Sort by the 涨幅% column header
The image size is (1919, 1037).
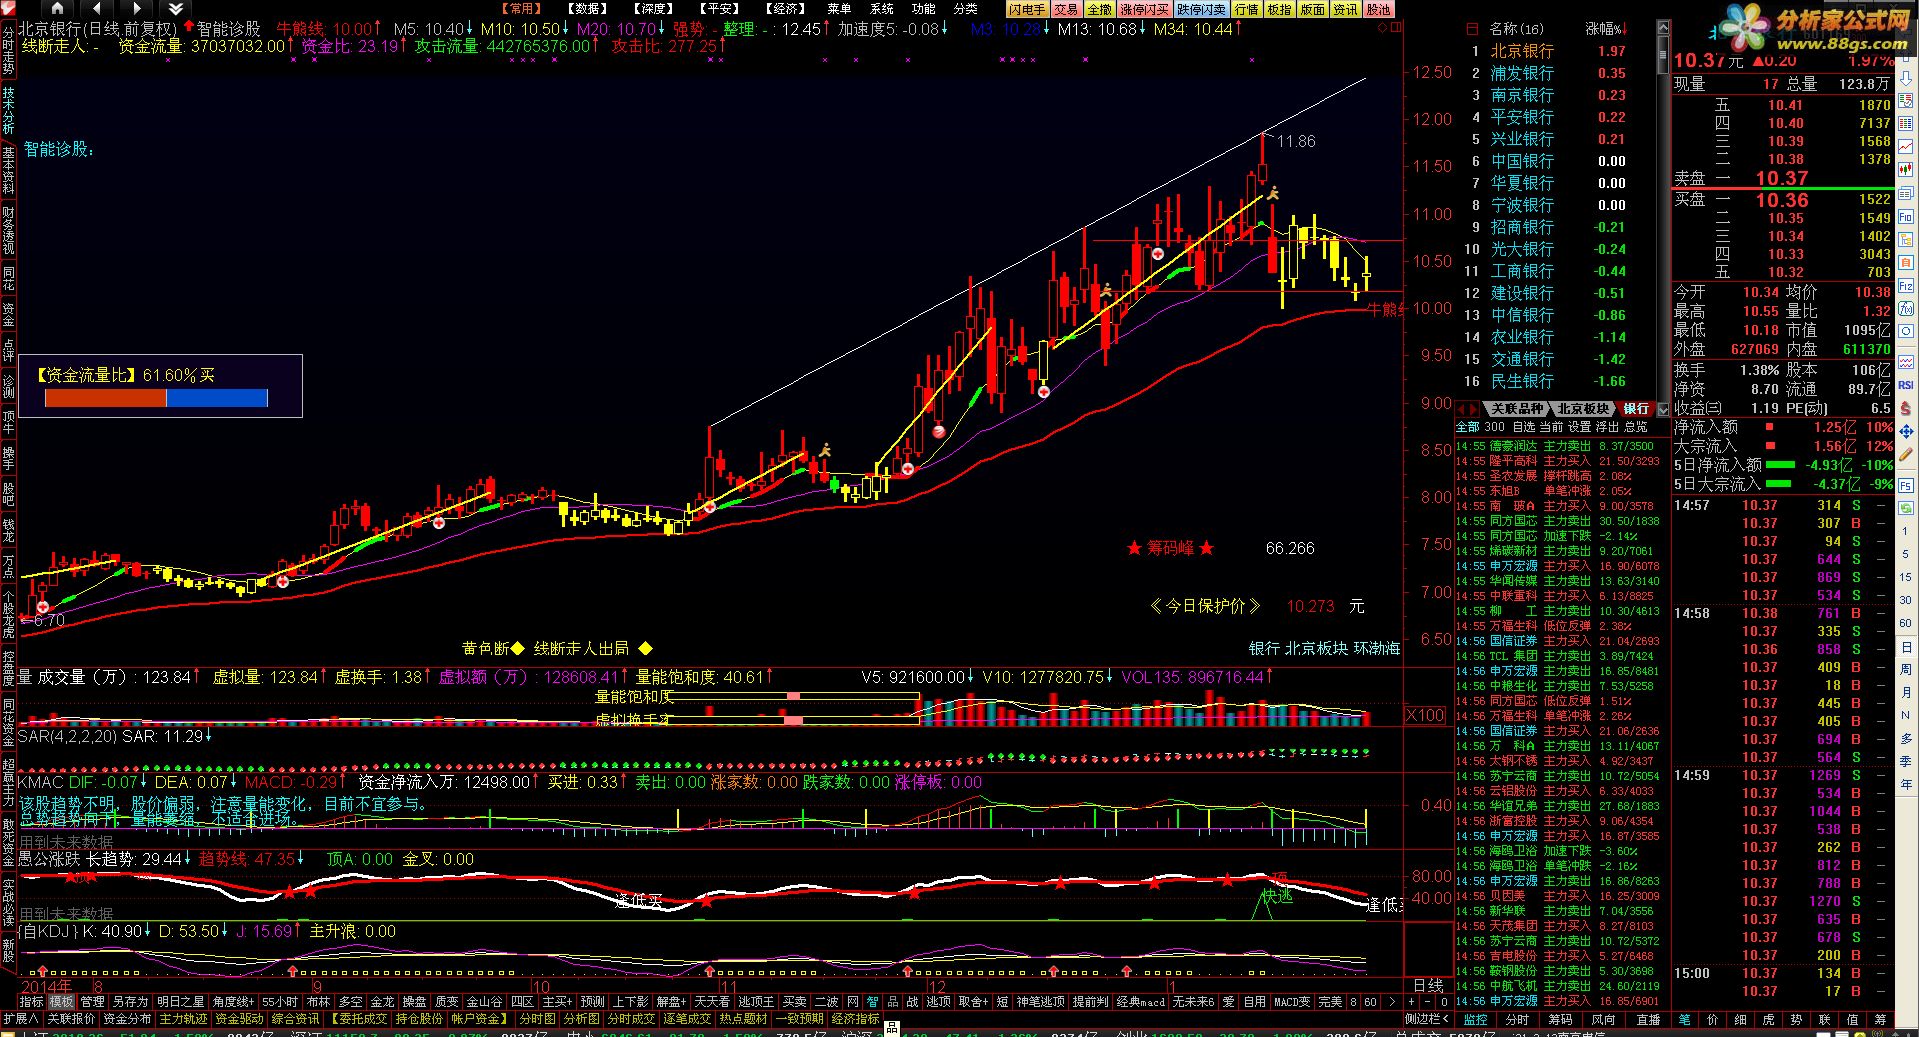tap(1605, 29)
